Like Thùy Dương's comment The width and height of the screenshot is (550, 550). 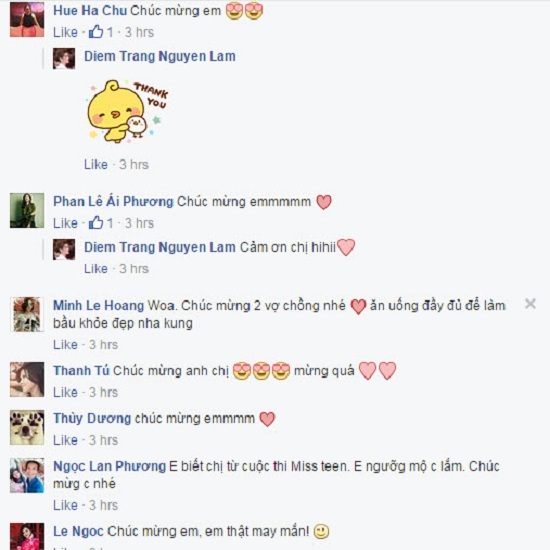[x=65, y=440]
